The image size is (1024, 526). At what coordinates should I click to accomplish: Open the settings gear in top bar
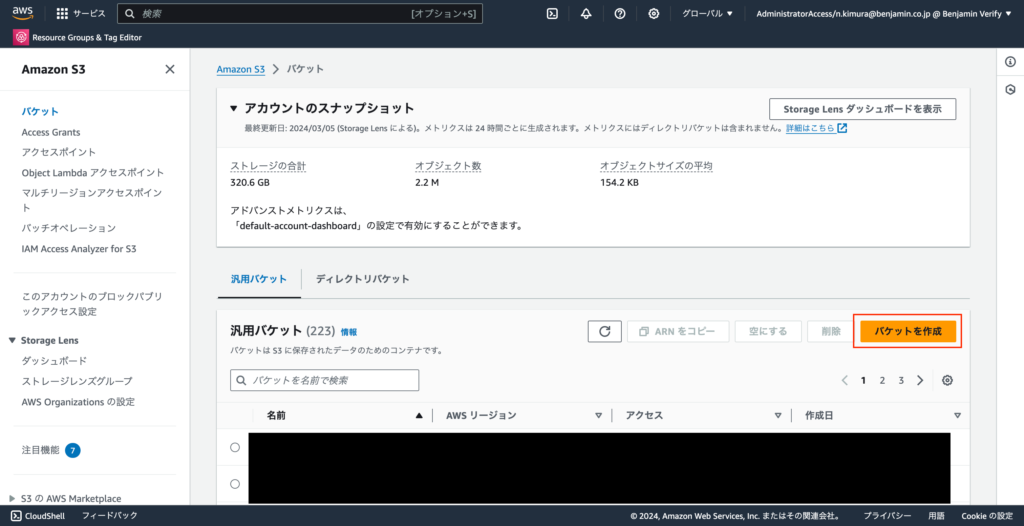pyautogui.click(x=654, y=14)
